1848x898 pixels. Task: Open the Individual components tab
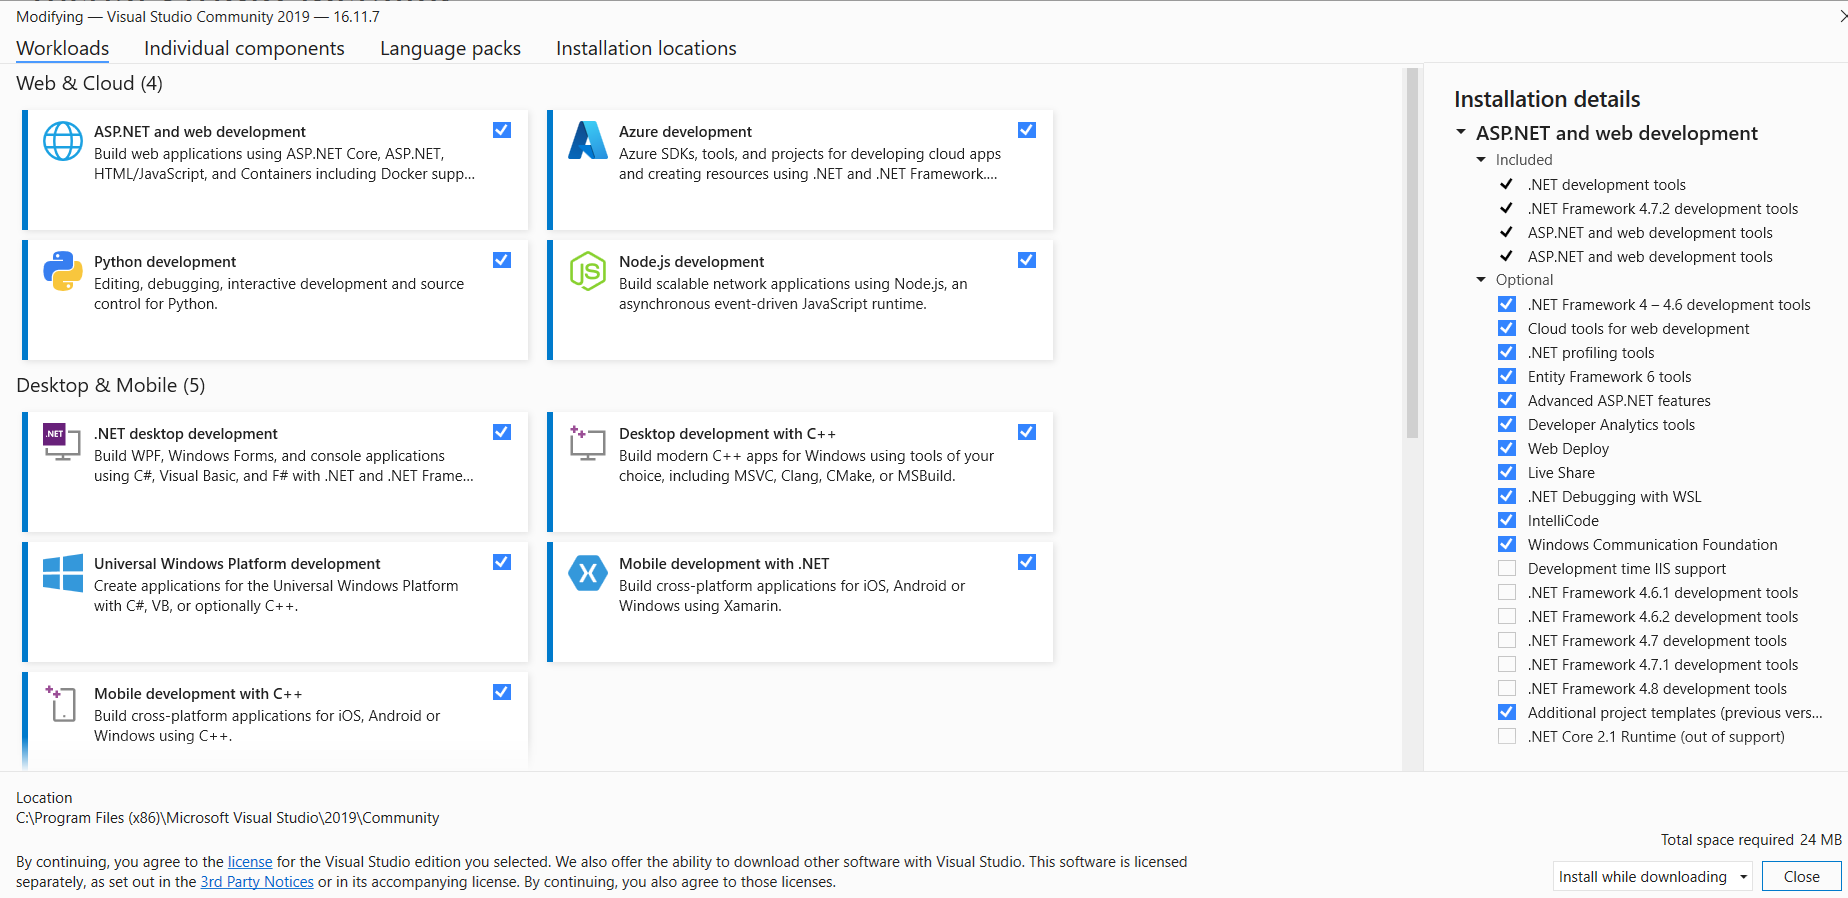244,48
